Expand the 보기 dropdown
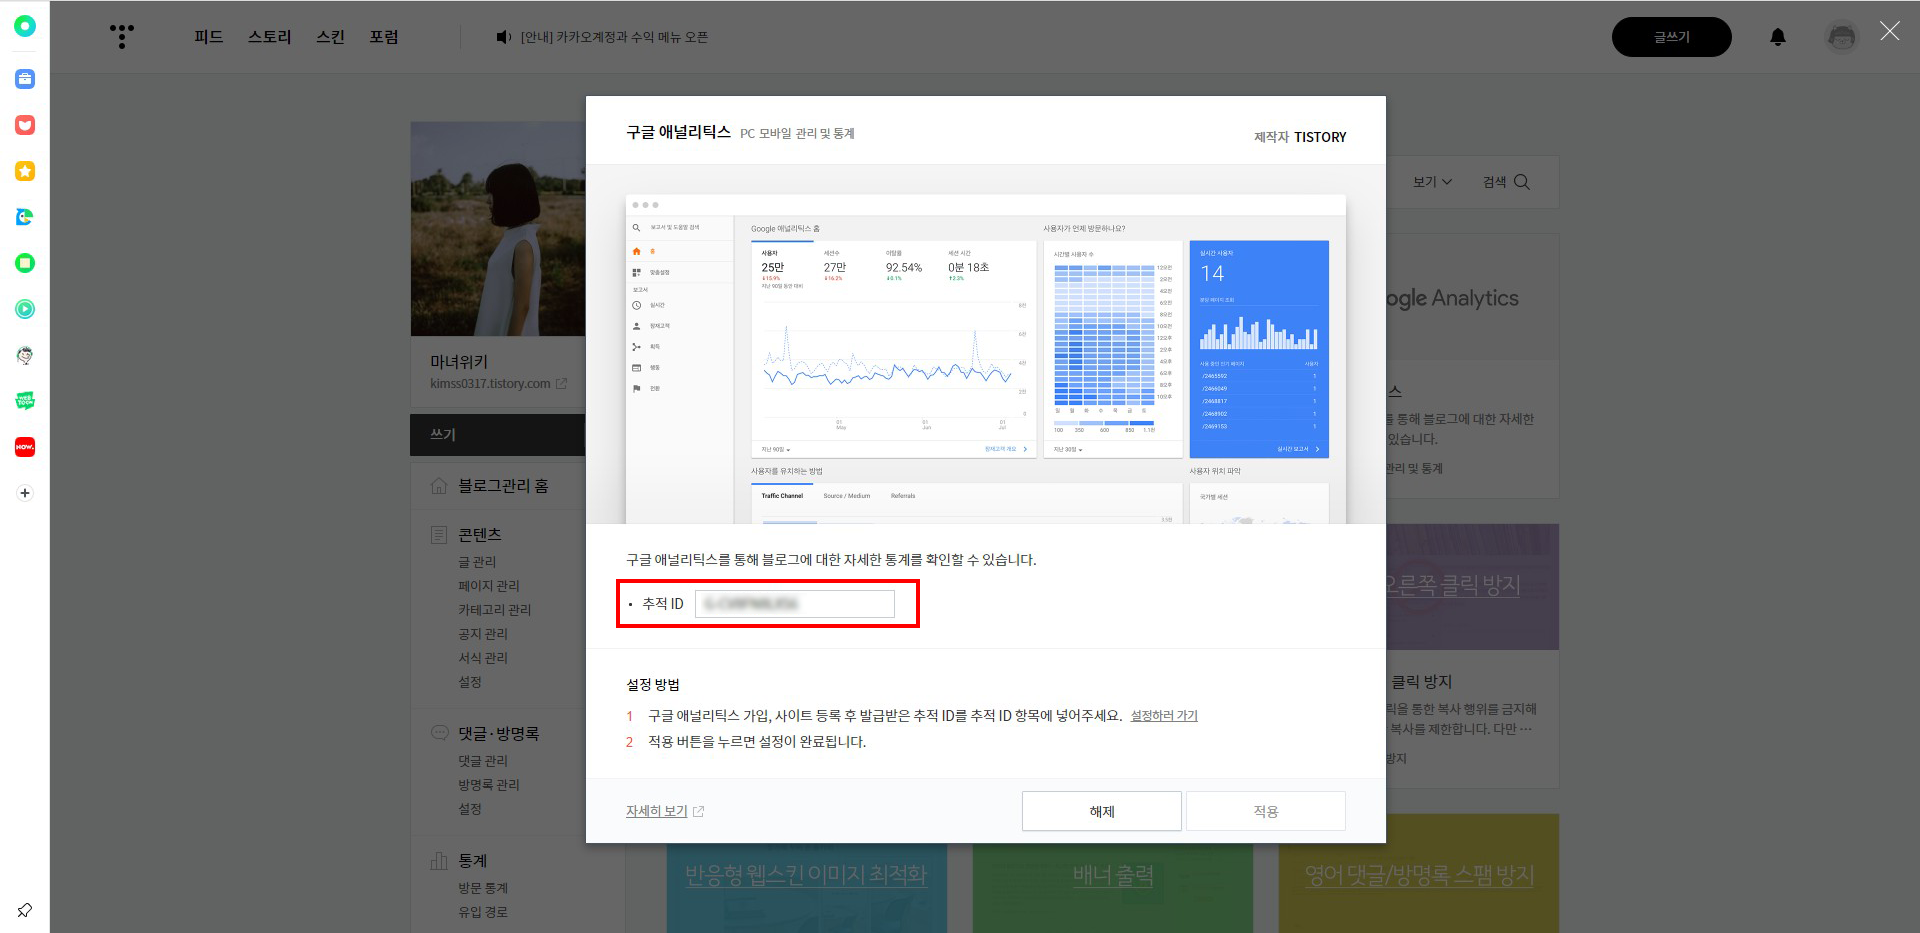Image resolution: width=1920 pixels, height=933 pixels. click(x=1432, y=182)
